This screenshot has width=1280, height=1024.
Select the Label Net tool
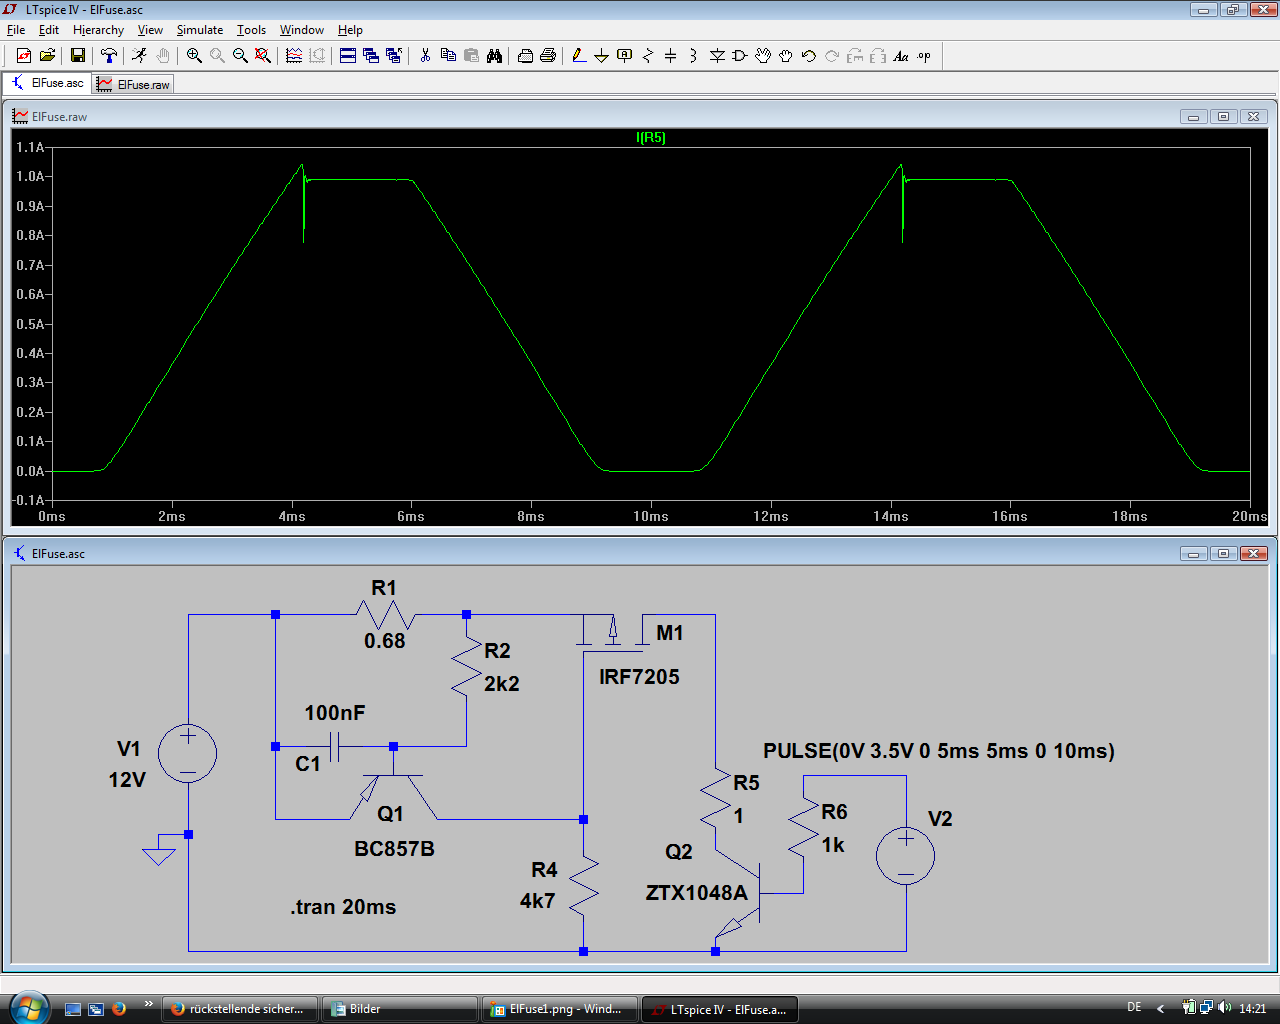625,56
